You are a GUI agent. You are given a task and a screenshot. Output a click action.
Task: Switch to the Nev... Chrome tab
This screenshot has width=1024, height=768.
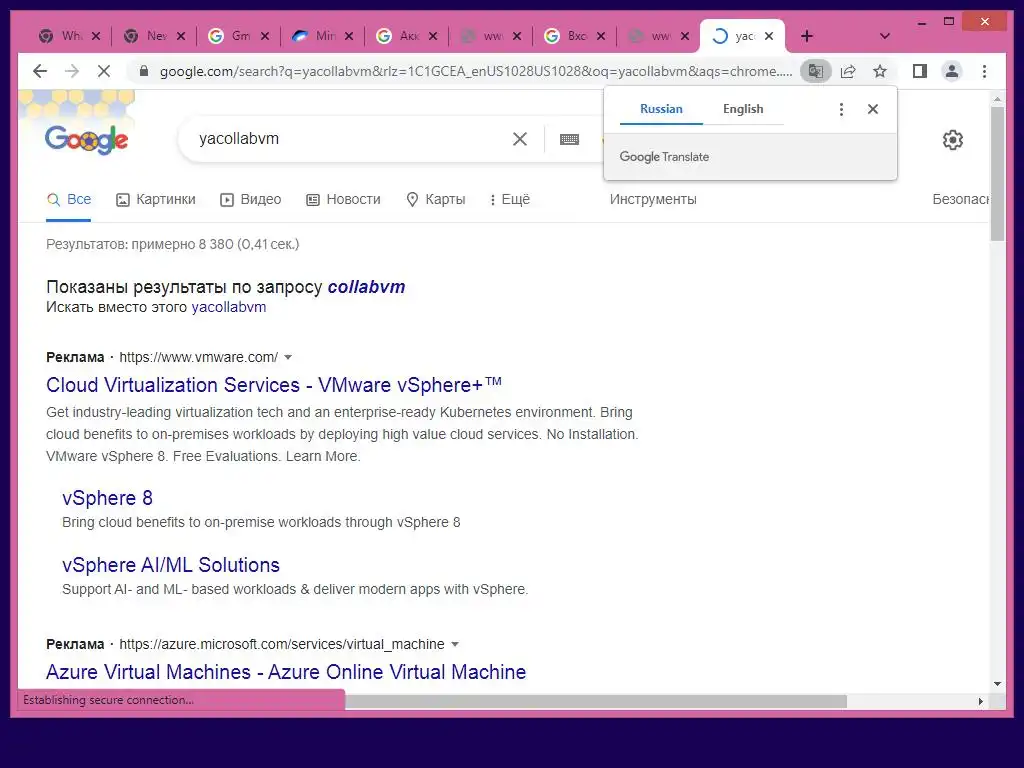147,36
